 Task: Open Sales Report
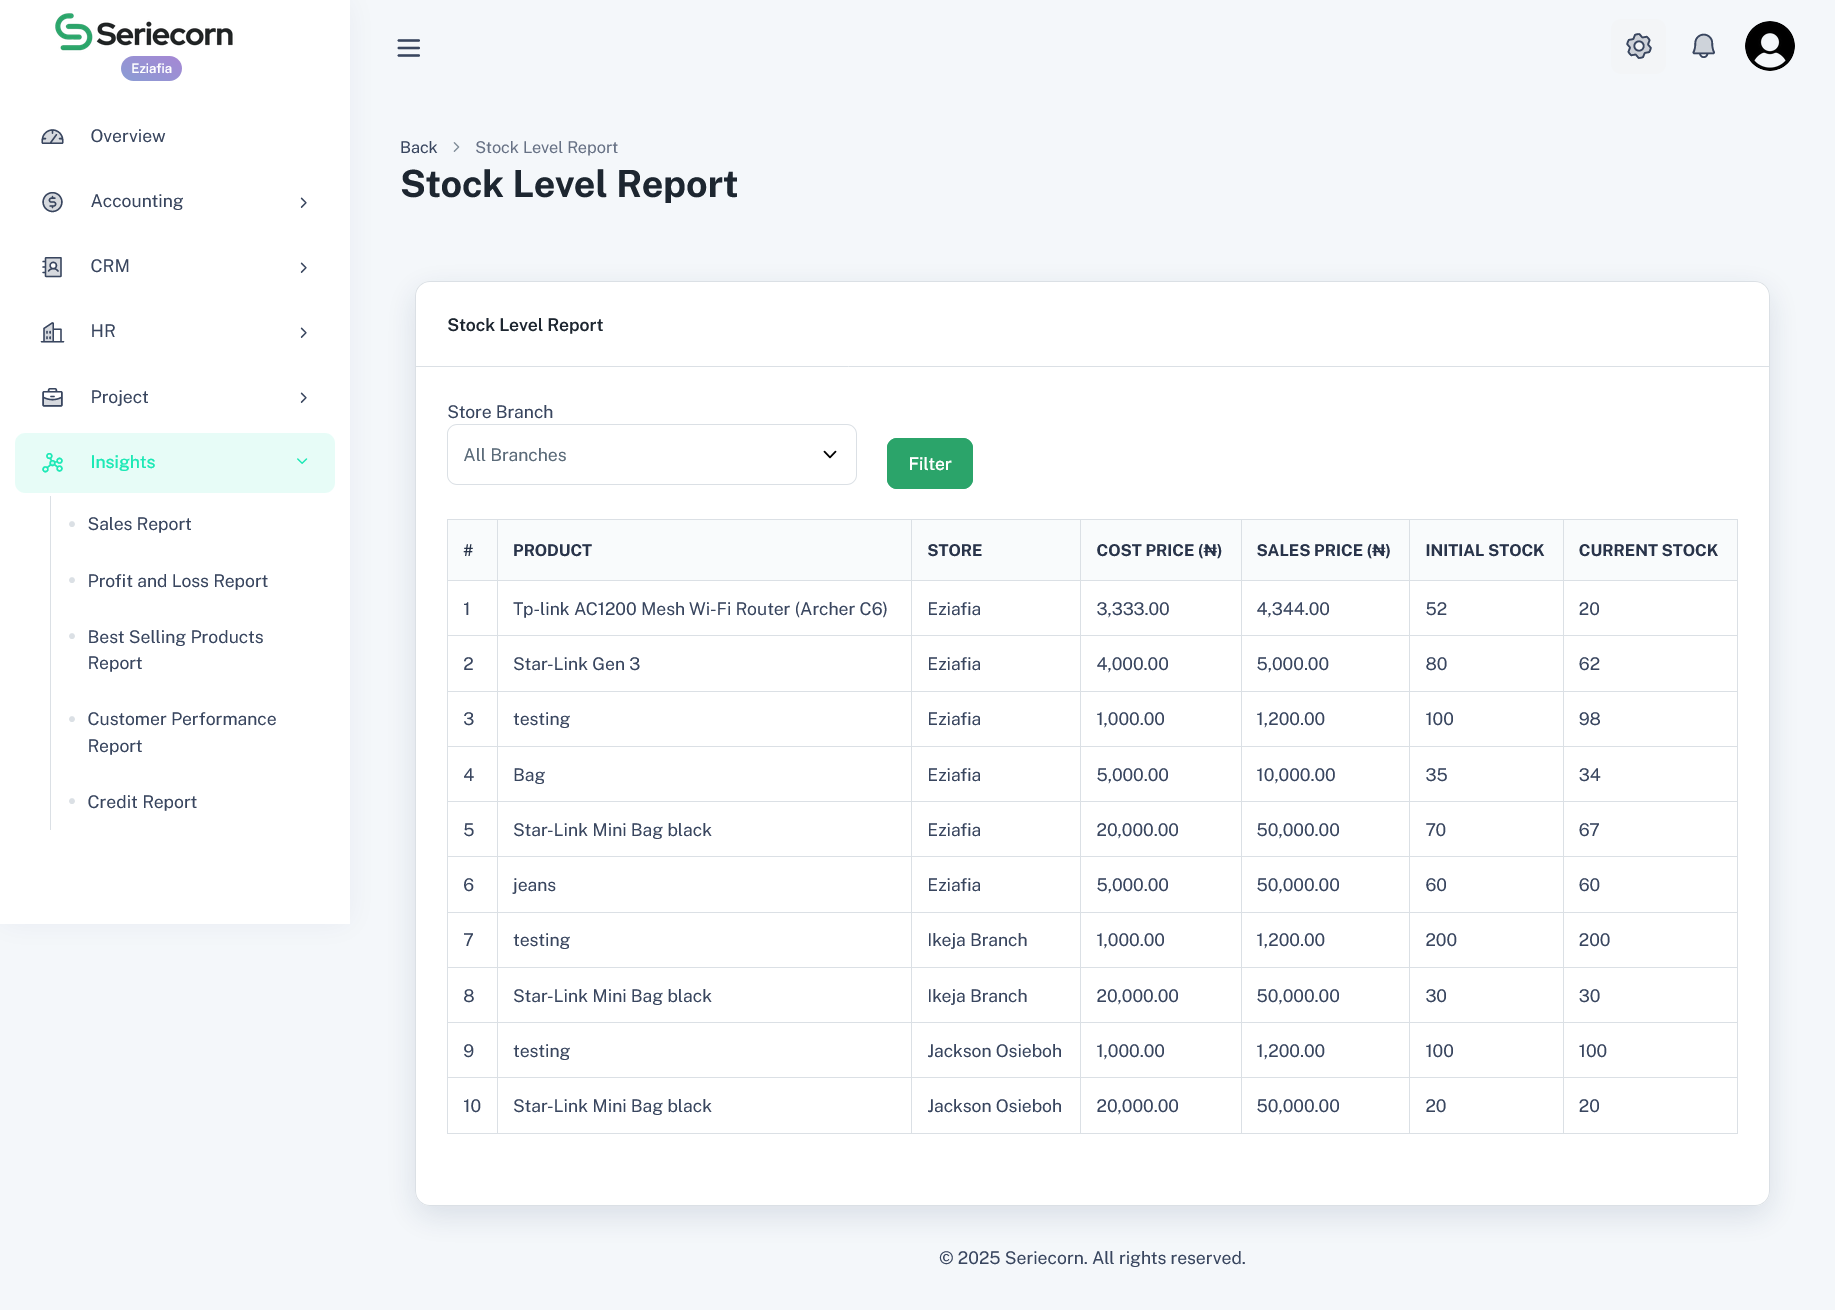[x=139, y=524]
